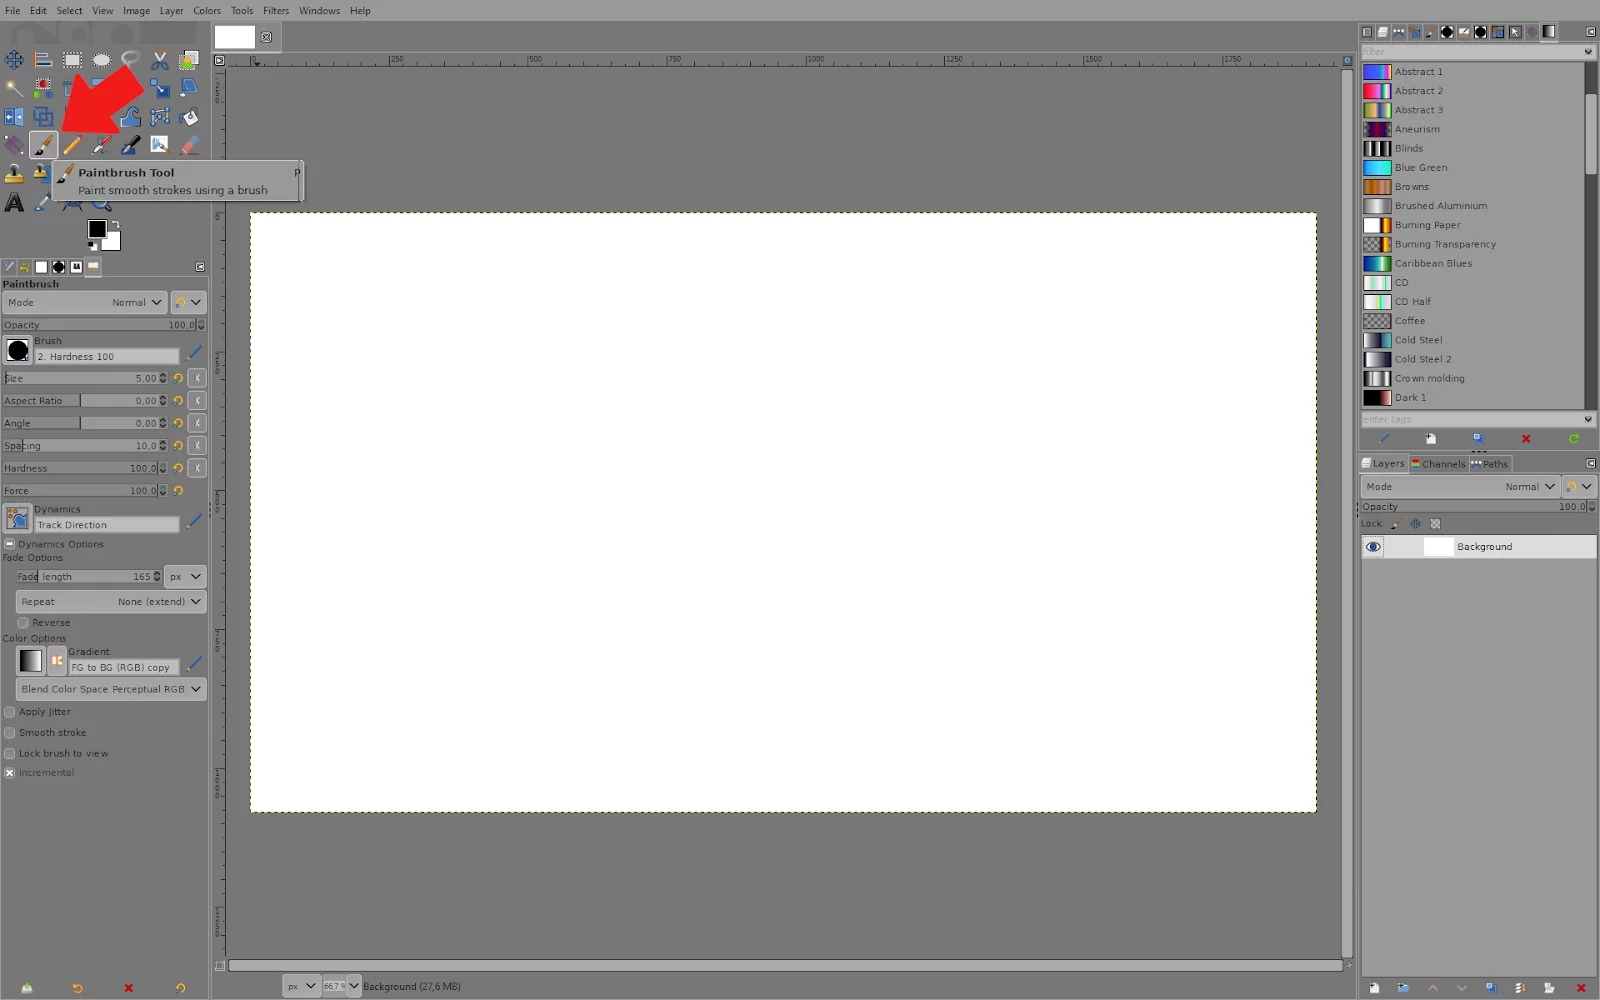Duplicate the selected gradient

pos(1478,439)
